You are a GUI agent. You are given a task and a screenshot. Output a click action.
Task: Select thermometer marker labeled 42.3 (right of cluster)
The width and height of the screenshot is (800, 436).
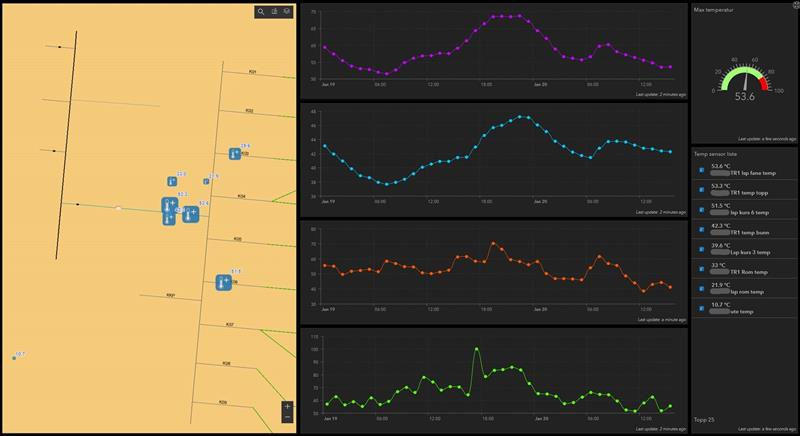tap(191, 215)
